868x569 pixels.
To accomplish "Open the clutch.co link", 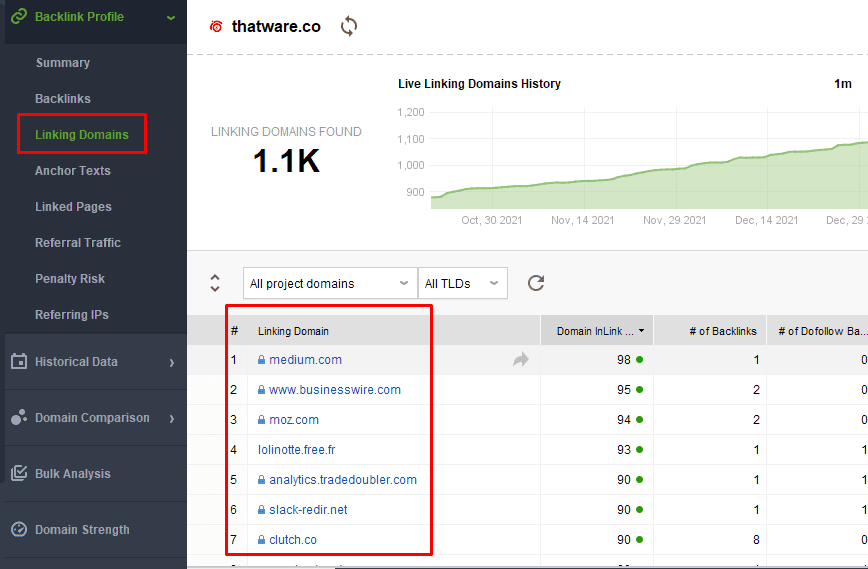I will pyautogui.click(x=293, y=539).
